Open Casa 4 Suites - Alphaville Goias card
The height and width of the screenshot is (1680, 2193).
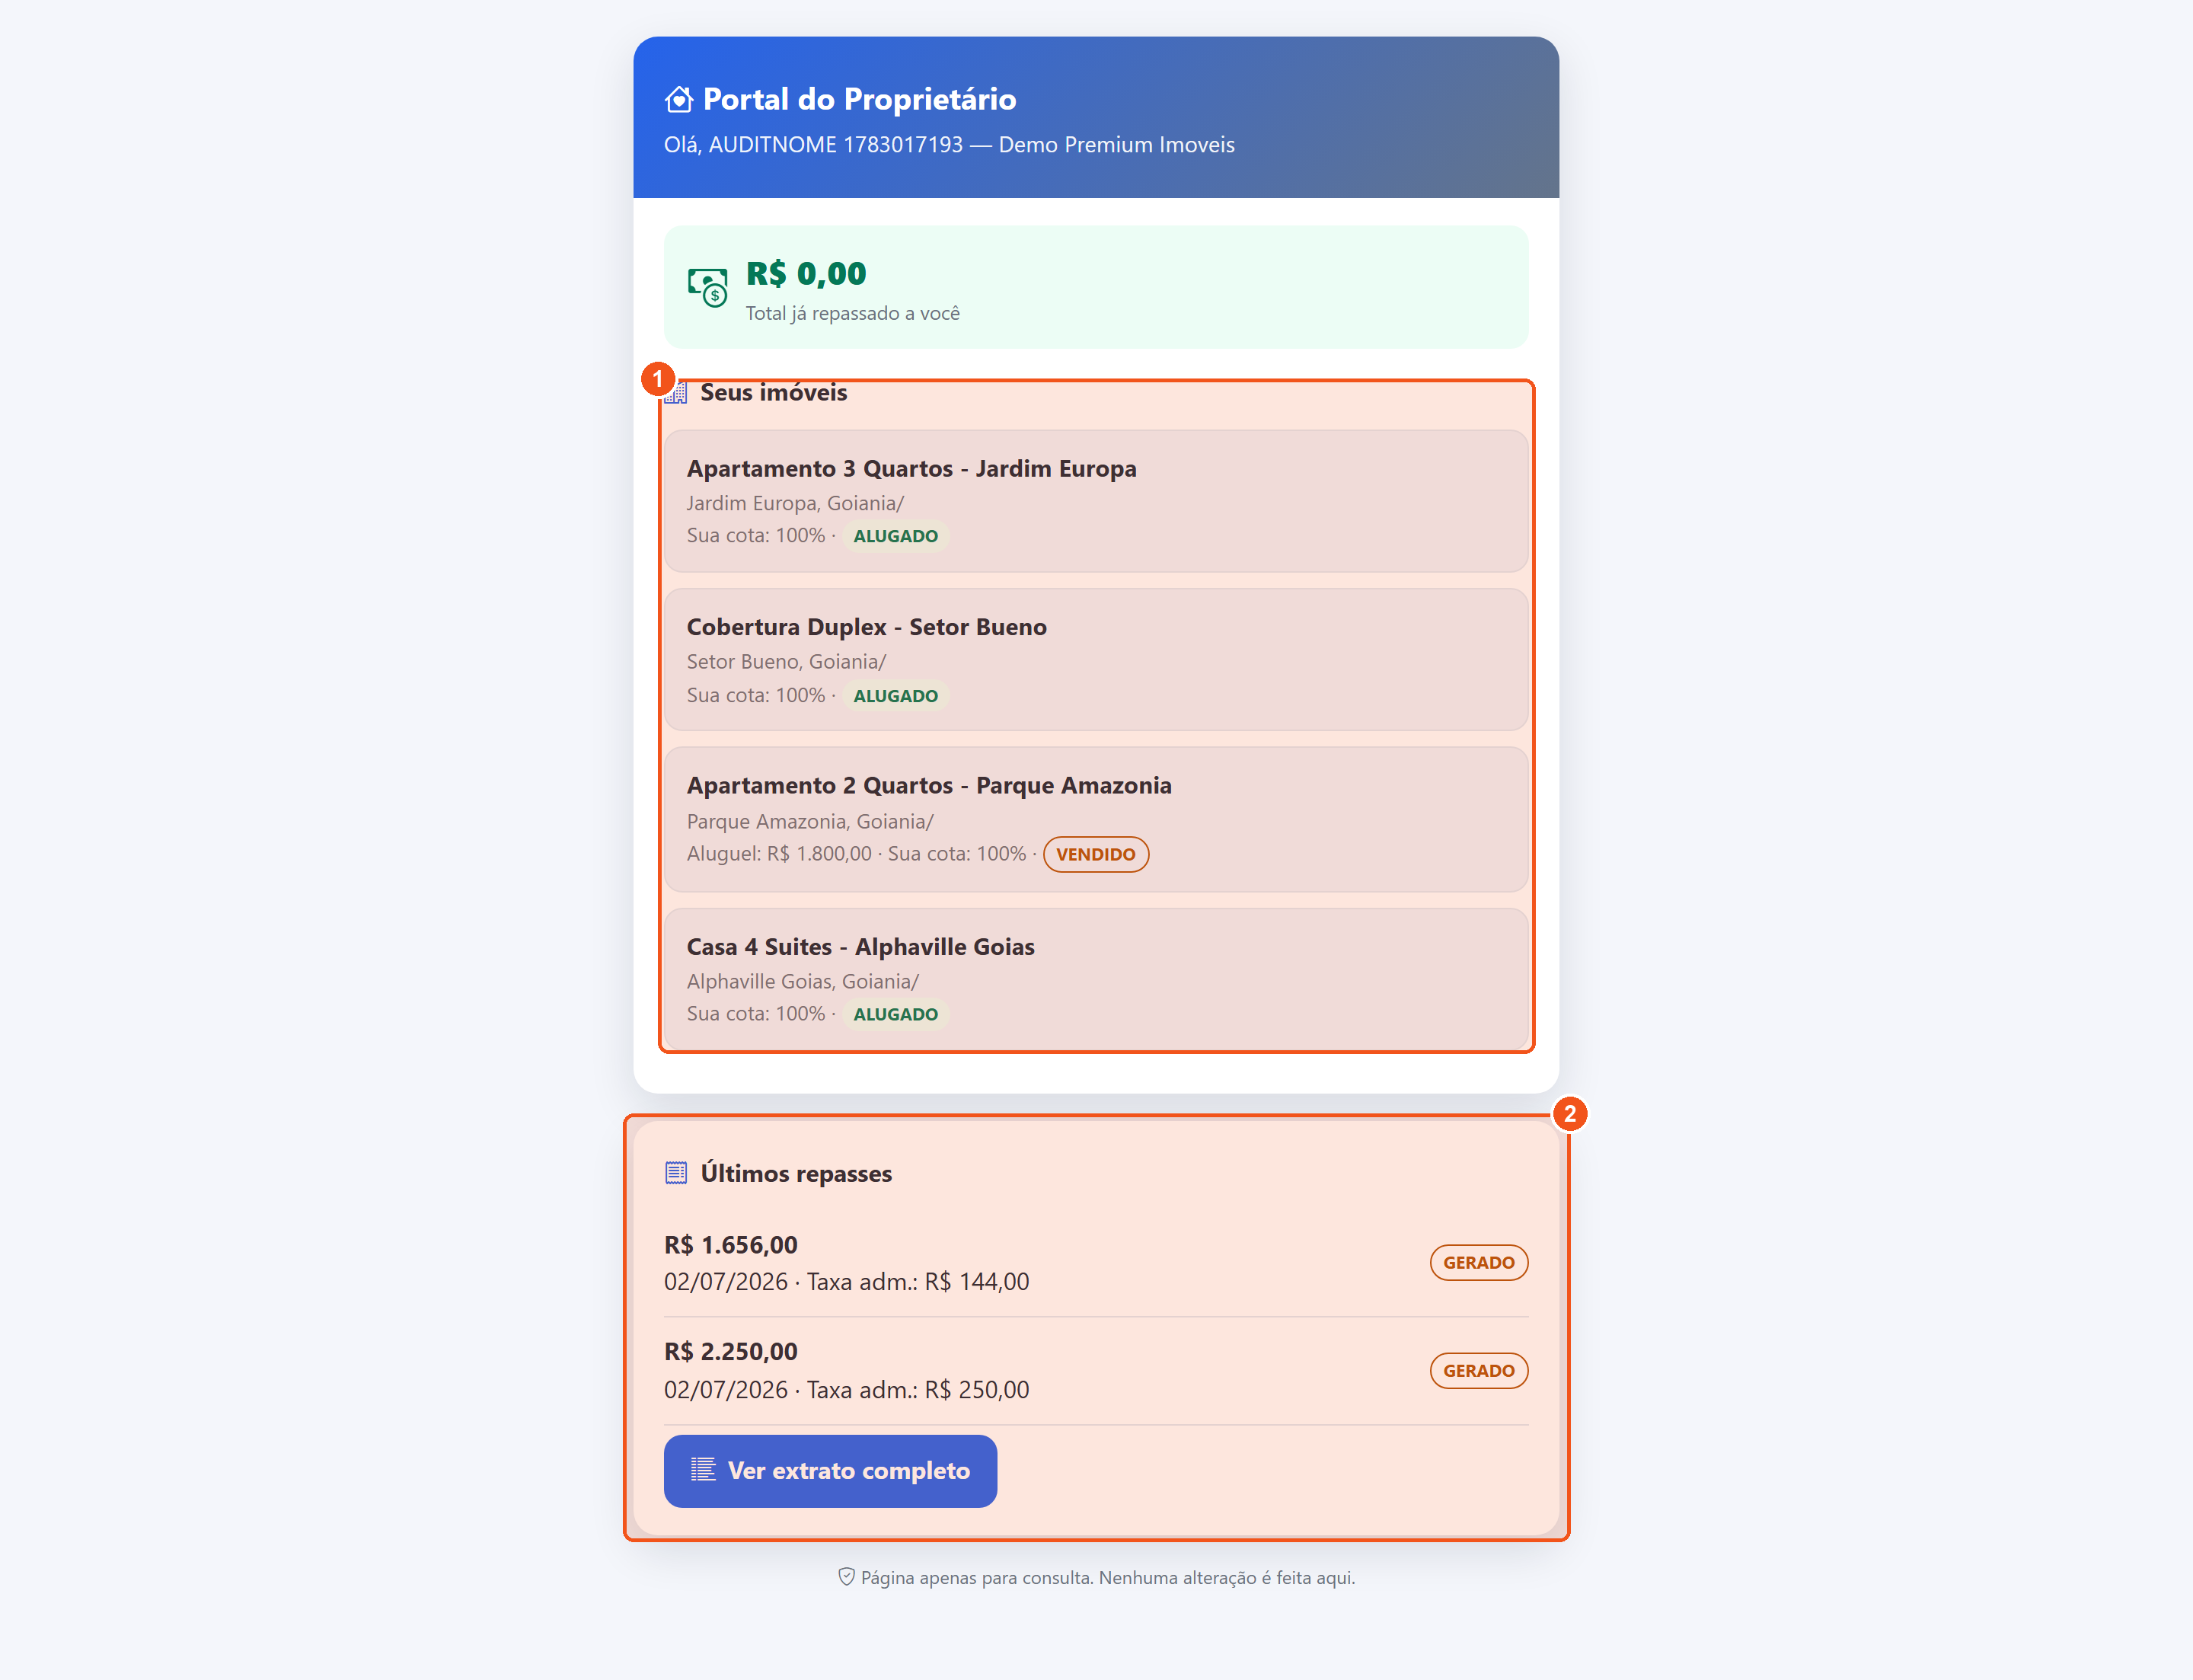pos(1096,979)
